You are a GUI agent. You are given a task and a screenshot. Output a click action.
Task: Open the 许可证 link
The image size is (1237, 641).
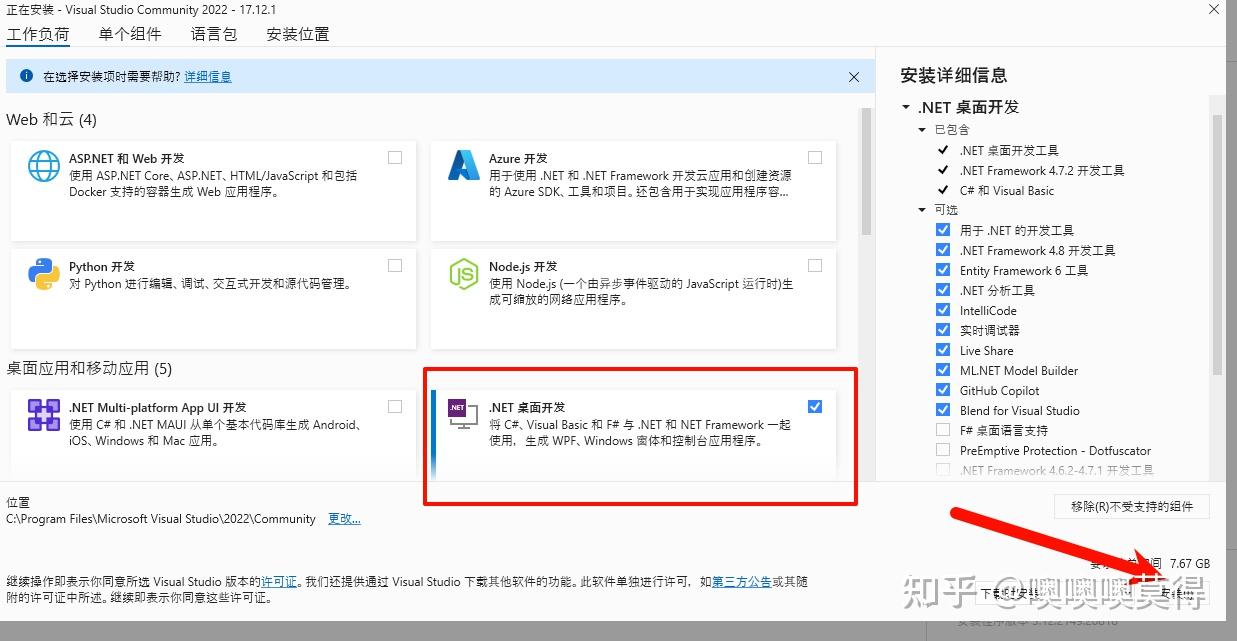[279, 581]
